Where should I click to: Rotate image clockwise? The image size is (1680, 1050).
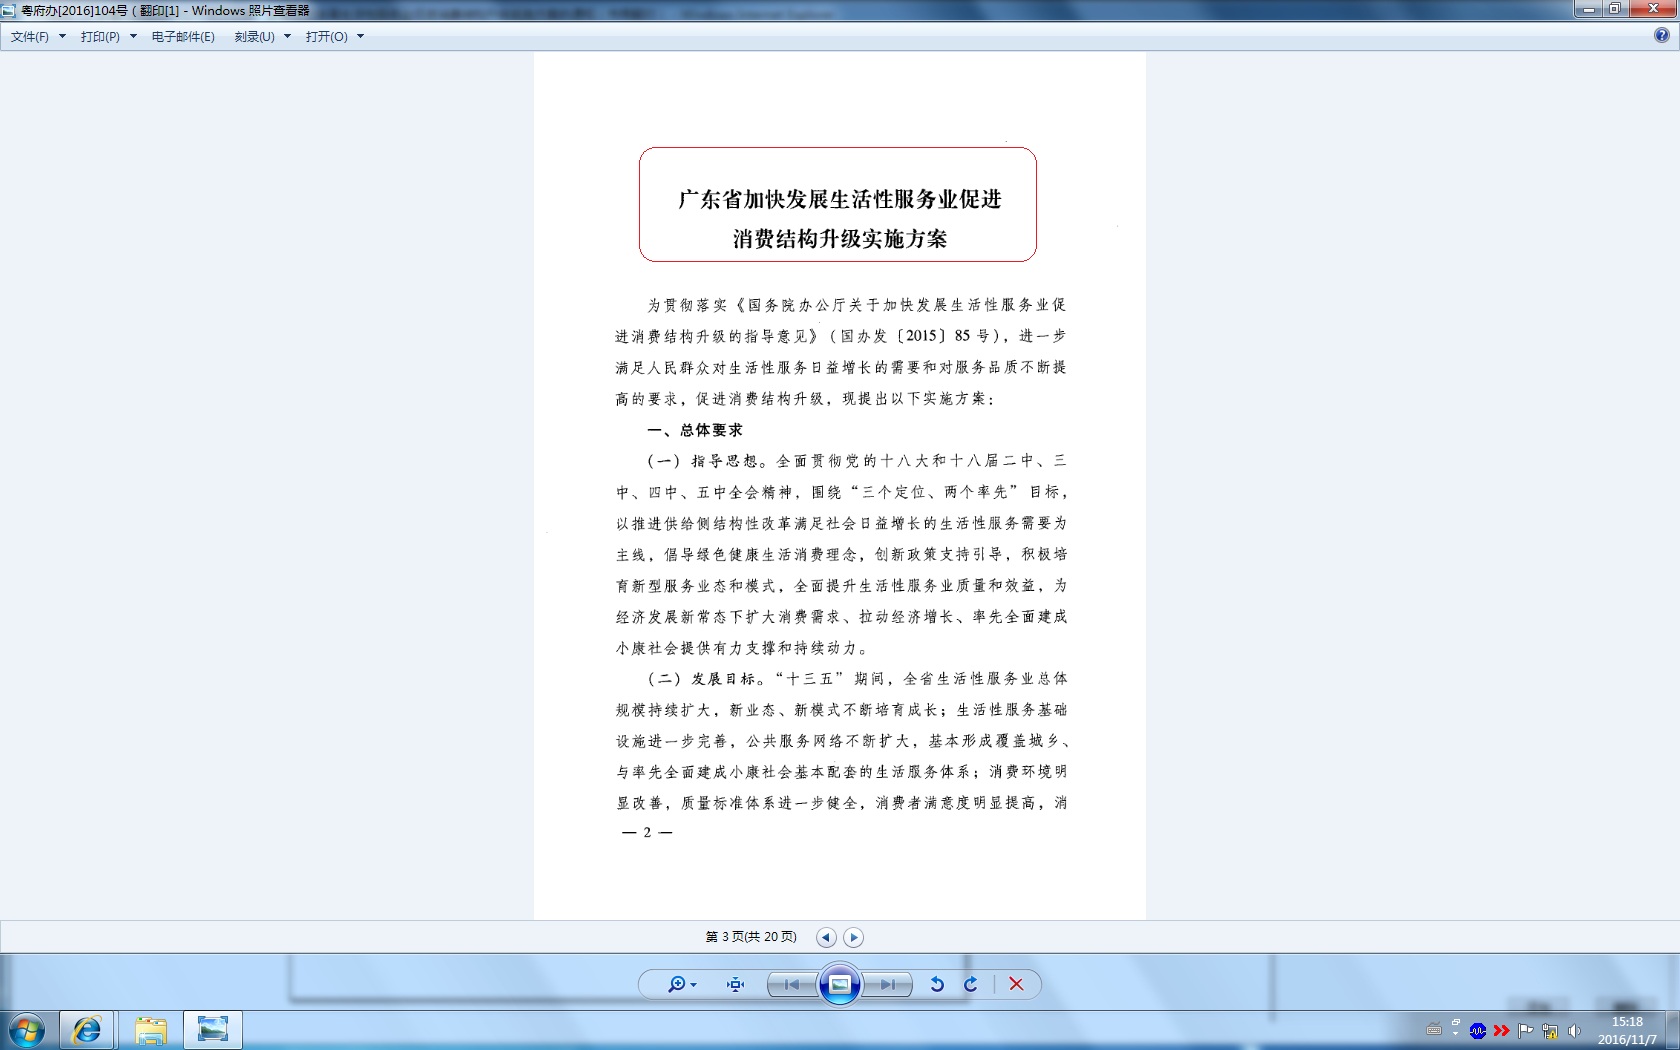pyautogui.click(x=970, y=985)
